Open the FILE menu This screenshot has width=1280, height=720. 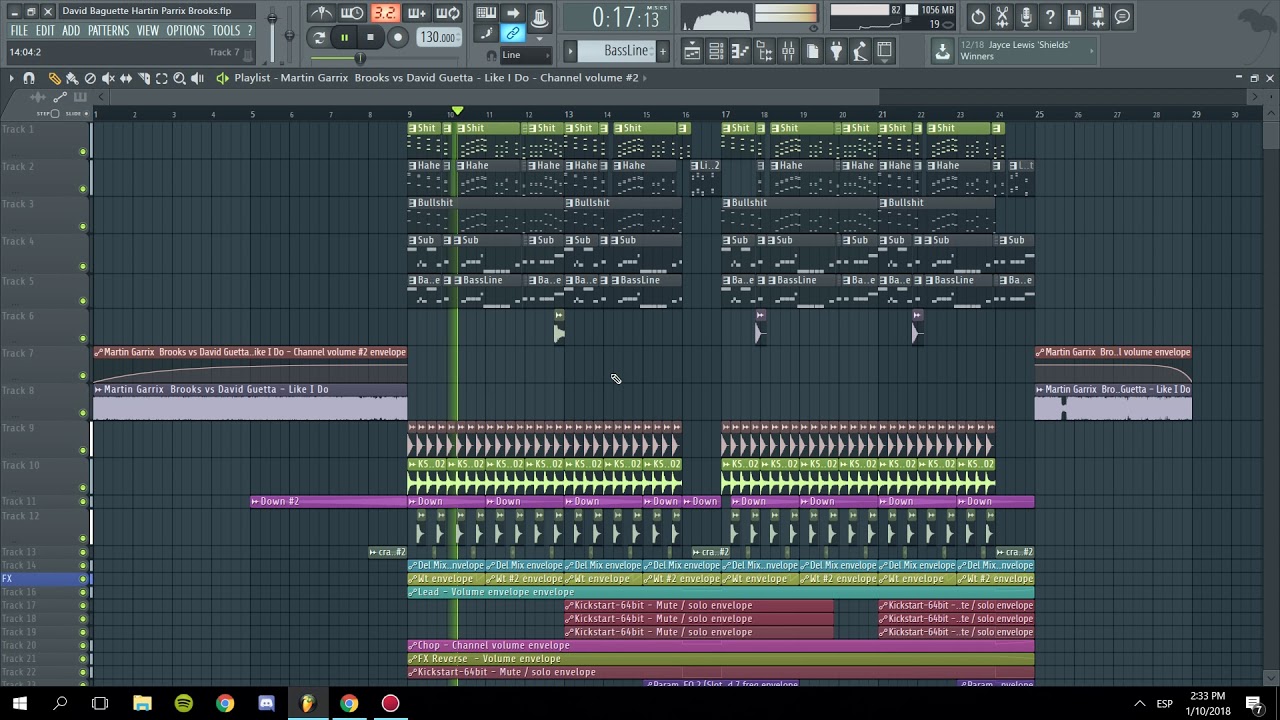[x=19, y=31]
